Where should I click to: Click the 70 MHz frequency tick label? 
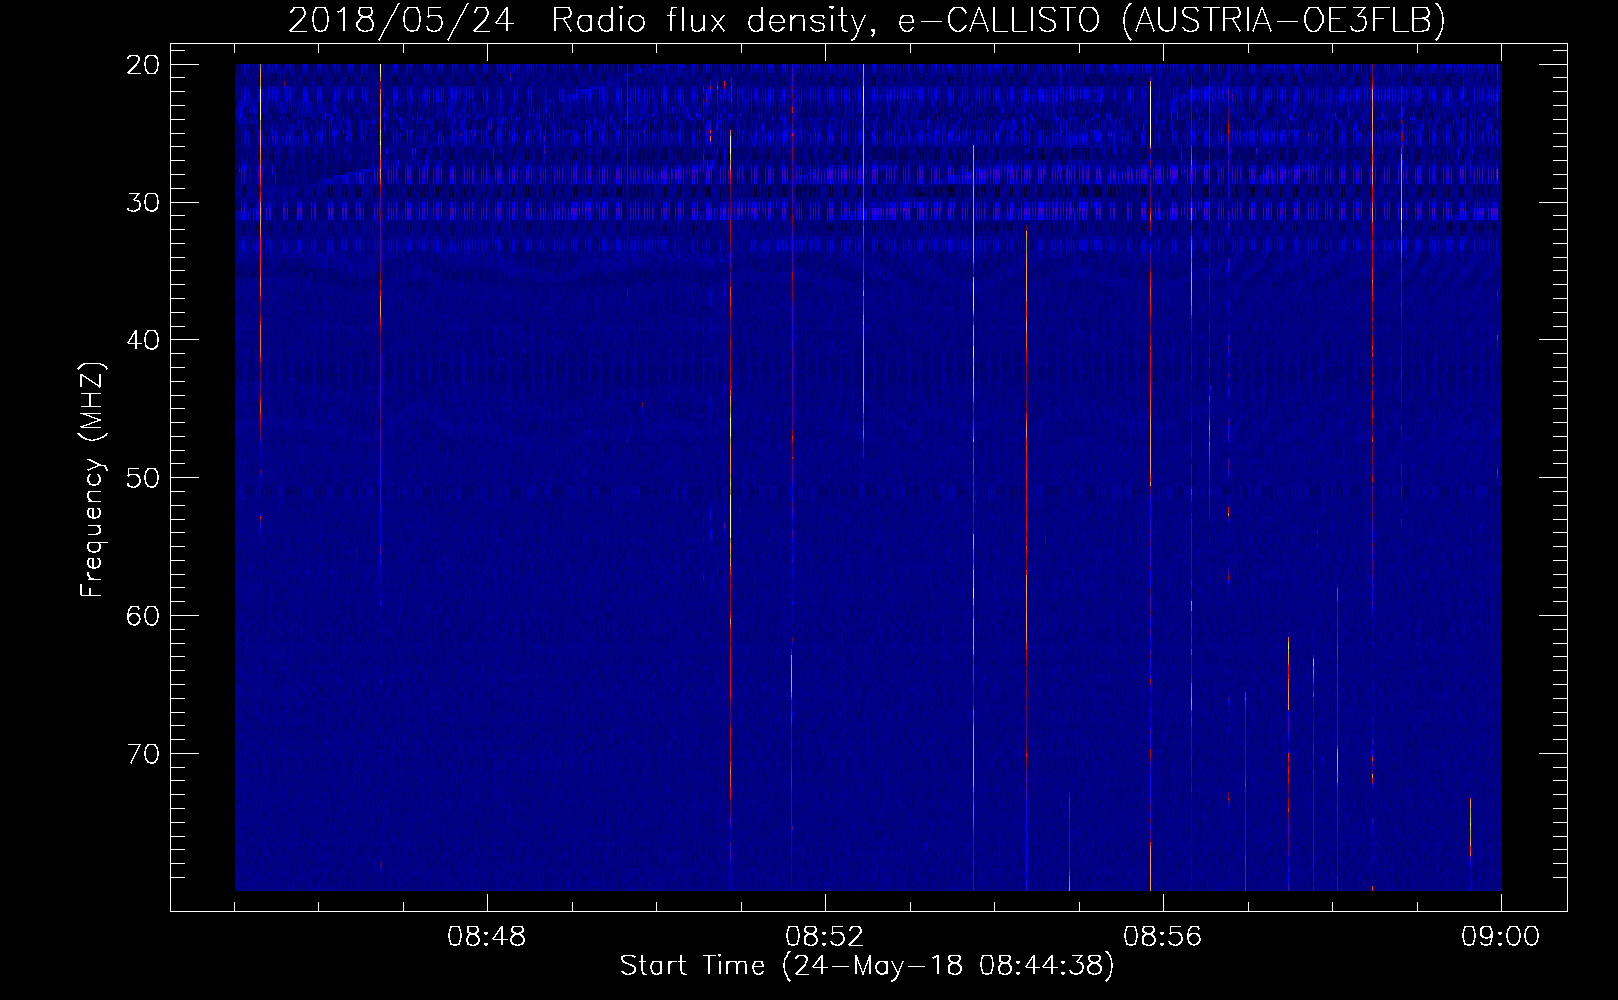[144, 753]
